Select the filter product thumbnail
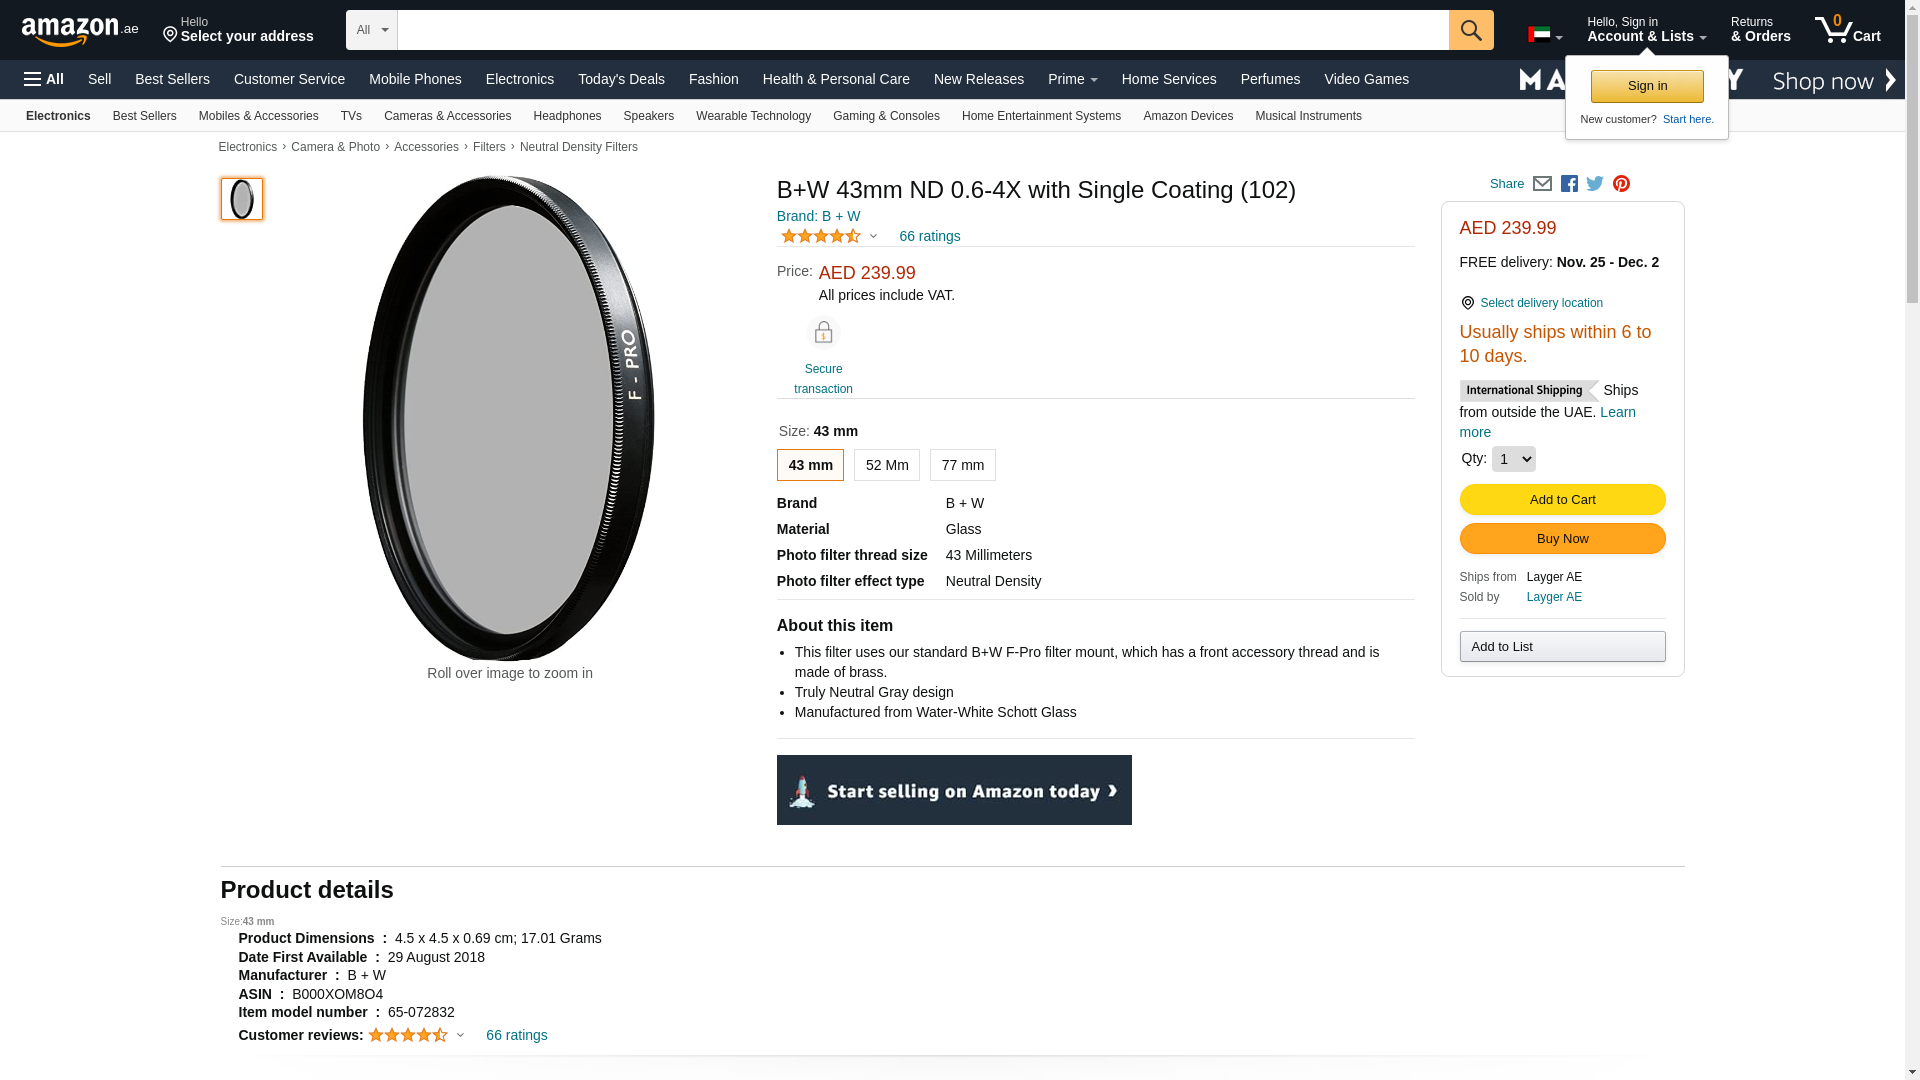1920x1080 pixels. (242, 199)
